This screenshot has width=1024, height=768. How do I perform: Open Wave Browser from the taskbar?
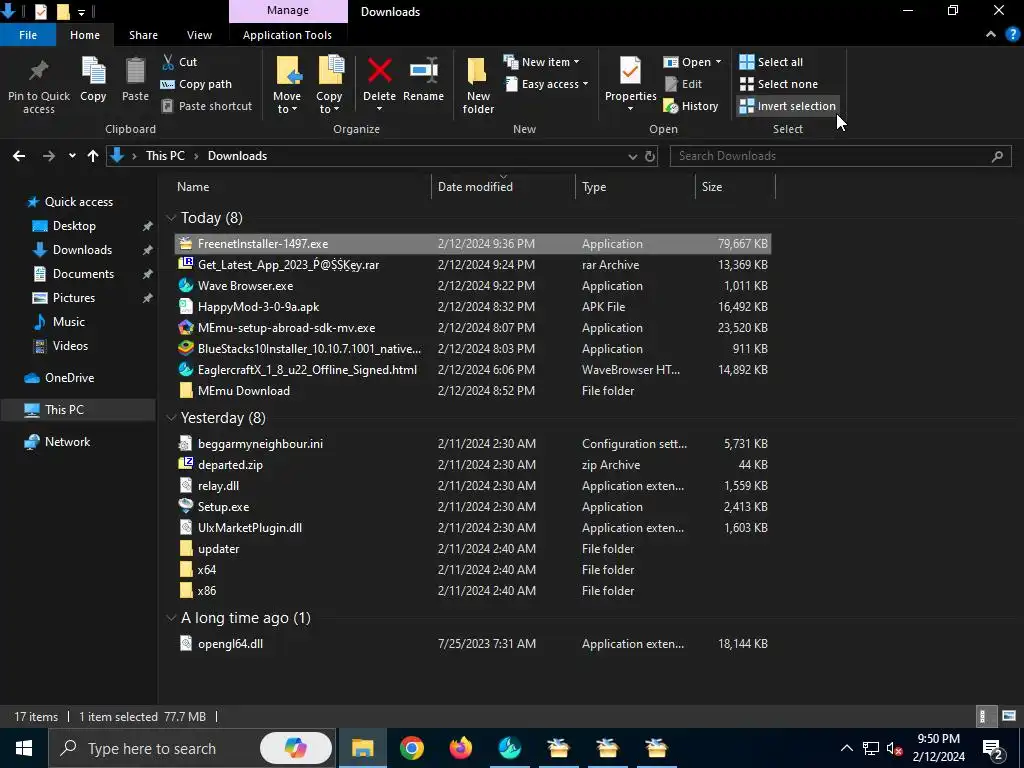(509, 748)
